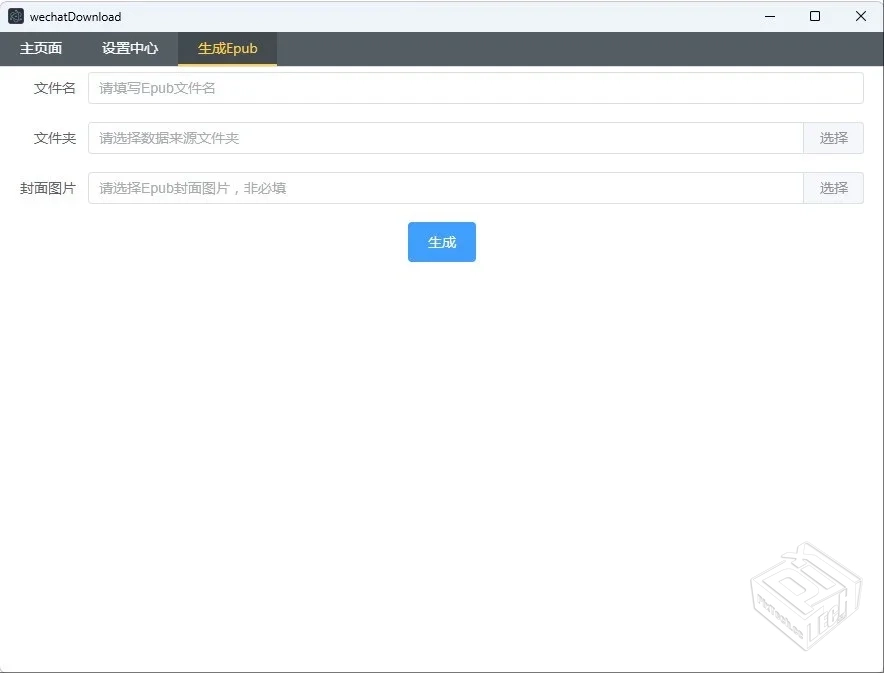Click the 文件名 input to enter Epub filename
This screenshot has width=884, height=673.
(x=400, y=88)
